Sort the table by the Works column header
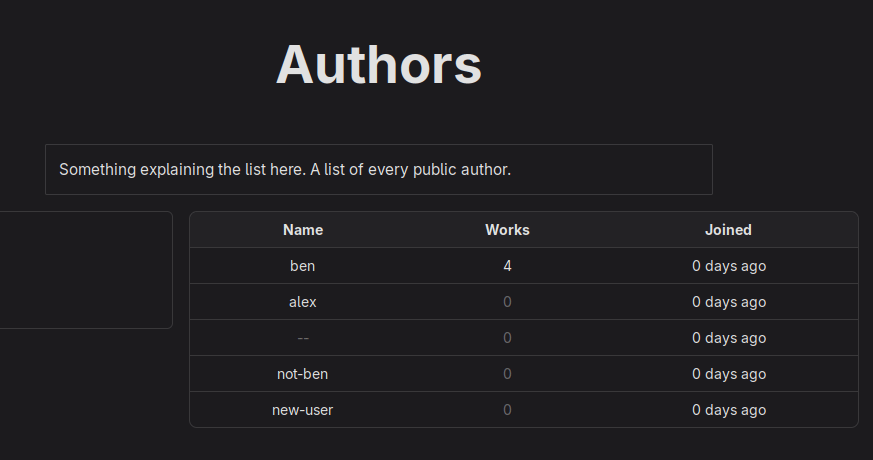Screen dimensions: 873x460 [x=507, y=230]
